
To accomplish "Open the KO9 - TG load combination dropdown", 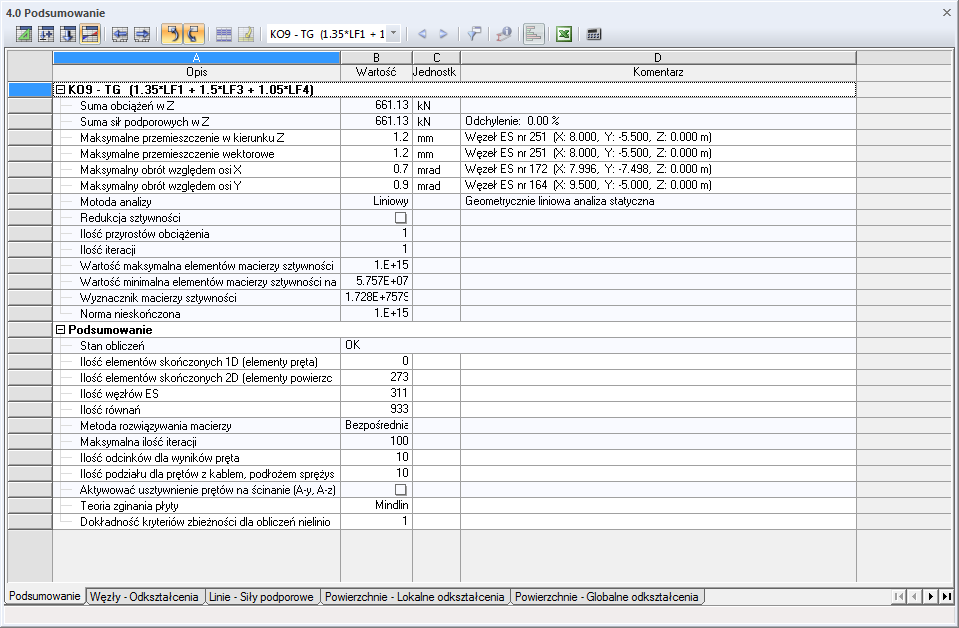I will 394,34.
